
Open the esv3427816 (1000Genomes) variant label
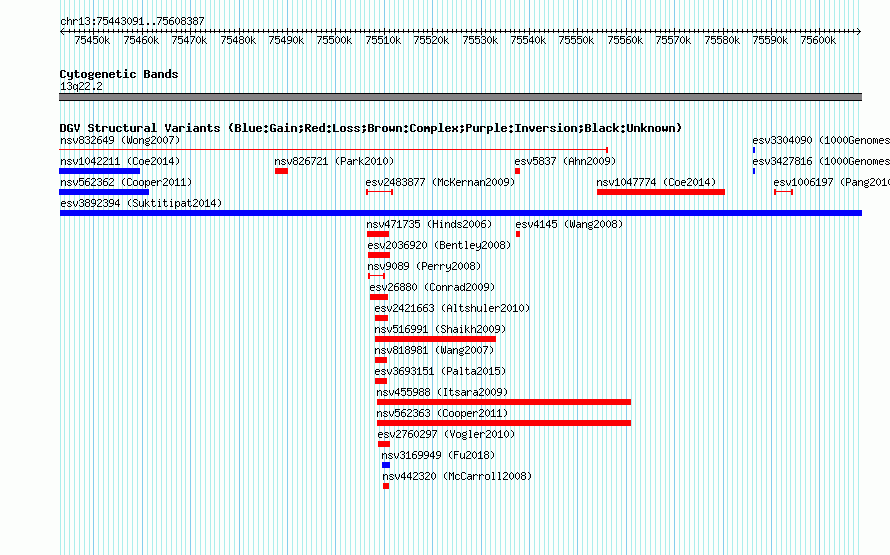[x=821, y=161]
